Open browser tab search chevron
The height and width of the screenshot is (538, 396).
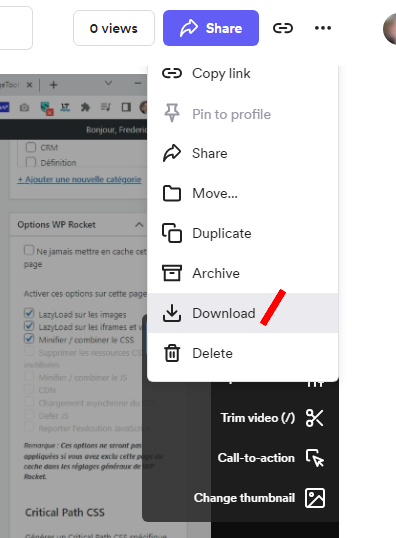pyautogui.click(x=108, y=83)
